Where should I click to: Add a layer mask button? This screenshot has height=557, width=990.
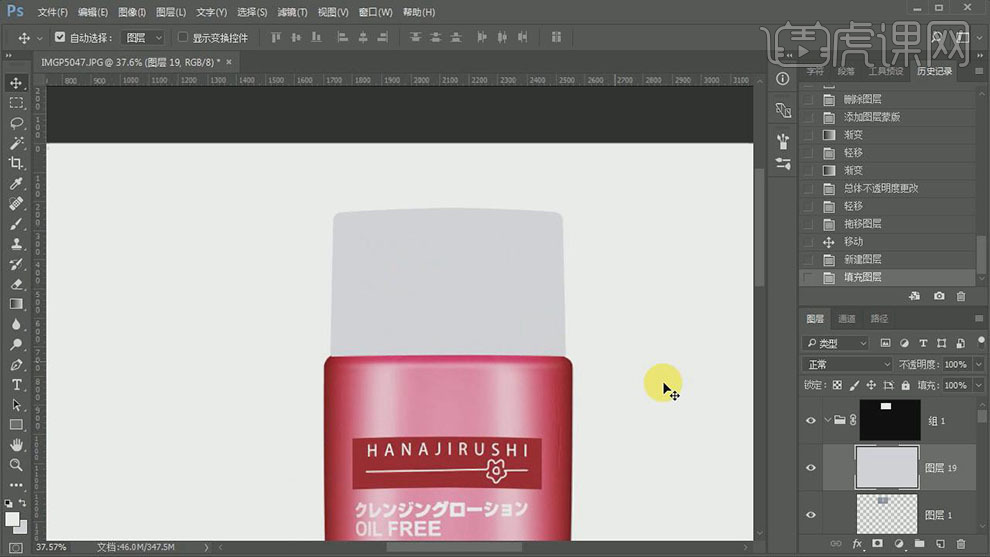[878, 543]
